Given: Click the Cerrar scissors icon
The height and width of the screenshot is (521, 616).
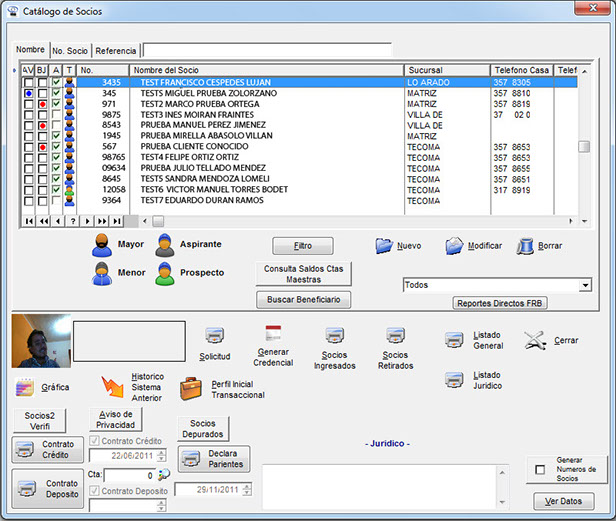Looking at the screenshot, I should [x=535, y=339].
